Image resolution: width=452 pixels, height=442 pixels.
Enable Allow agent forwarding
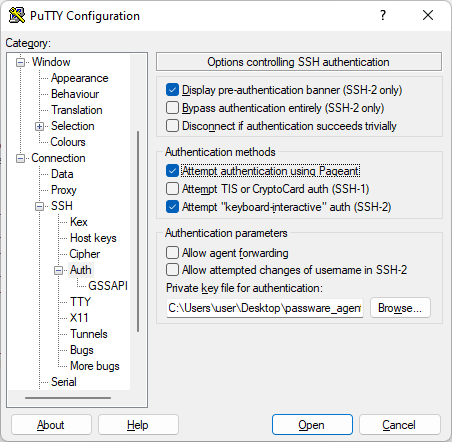click(x=172, y=253)
